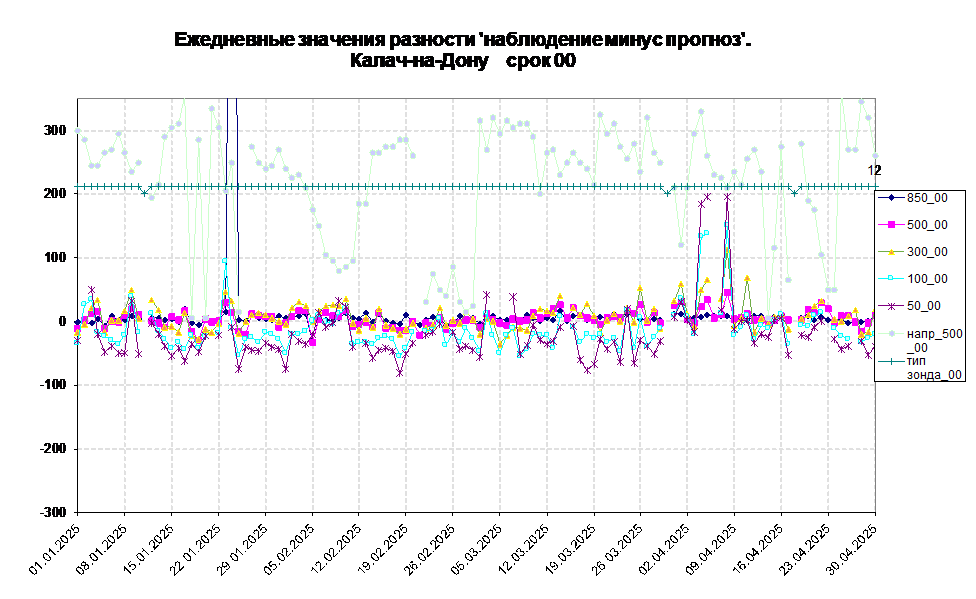976x599 pixels.
Task: Click the 100_00 legend cyan square marker
Action: pos(891,278)
